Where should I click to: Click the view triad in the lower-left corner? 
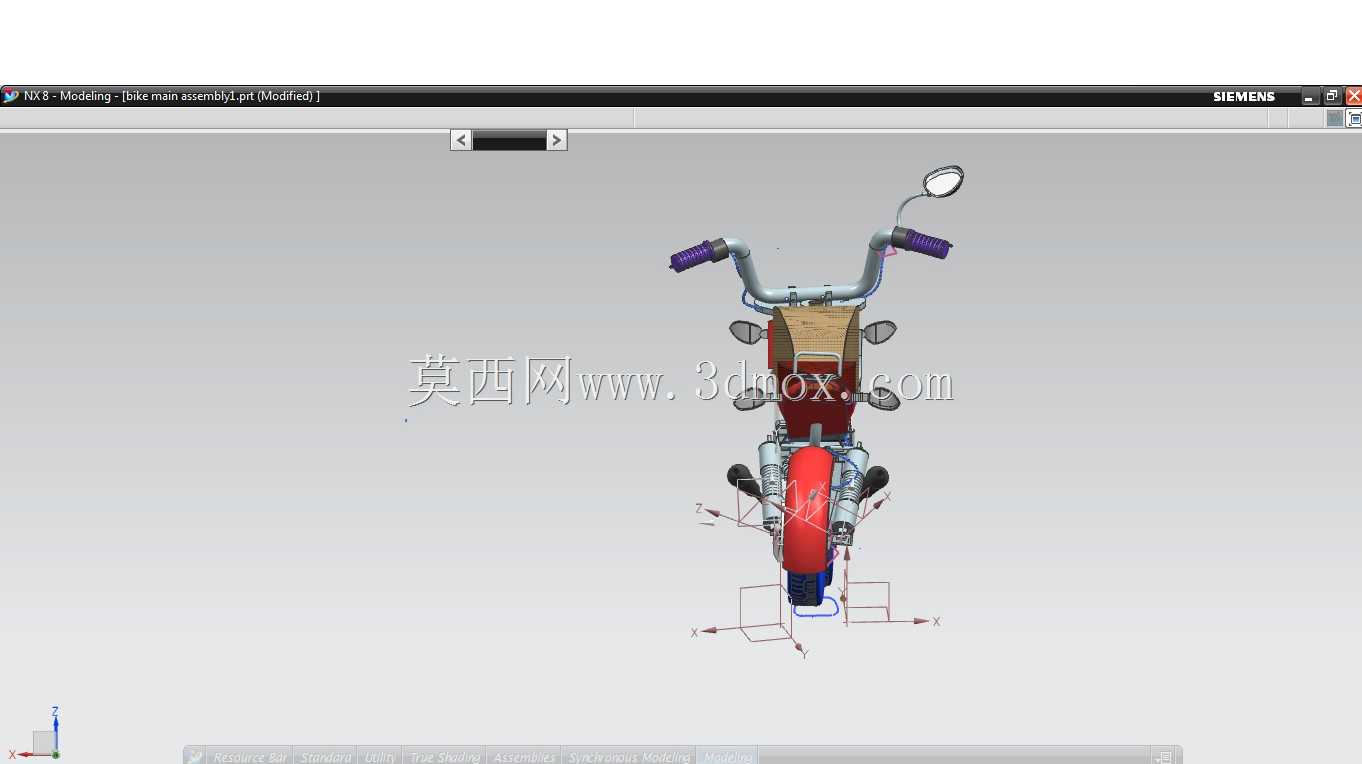tap(38, 736)
